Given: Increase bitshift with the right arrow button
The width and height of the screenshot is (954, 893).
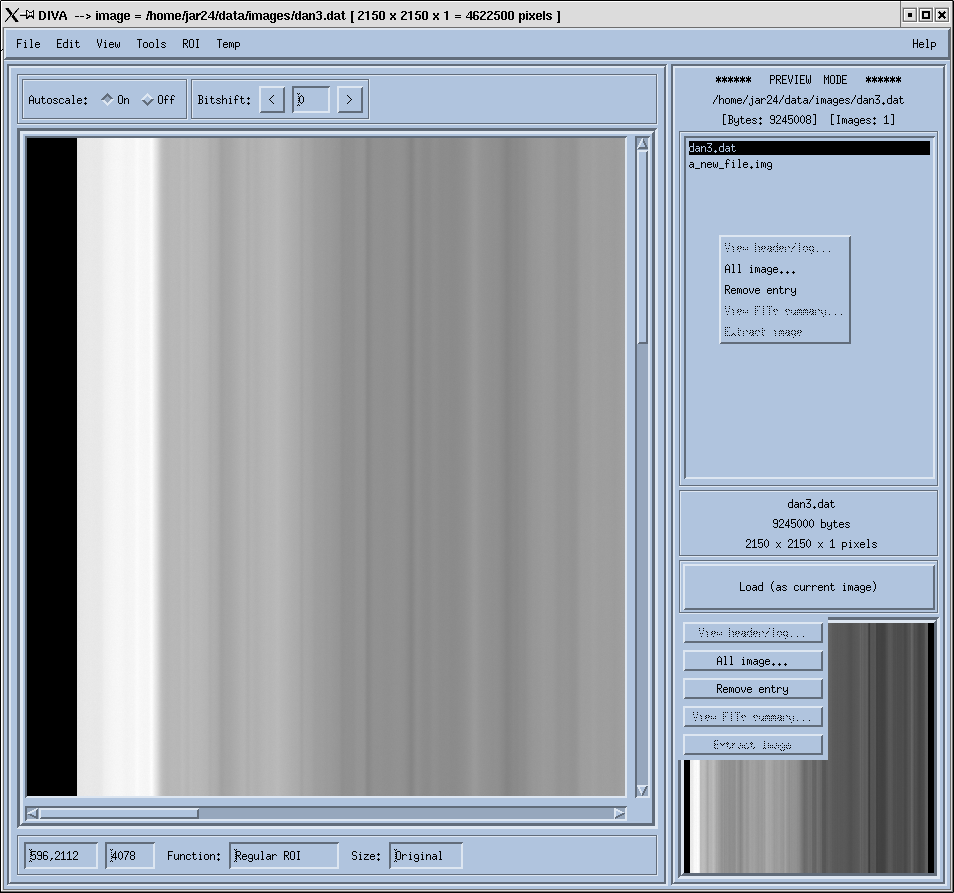Looking at the screenshot, I should [349, 100].
